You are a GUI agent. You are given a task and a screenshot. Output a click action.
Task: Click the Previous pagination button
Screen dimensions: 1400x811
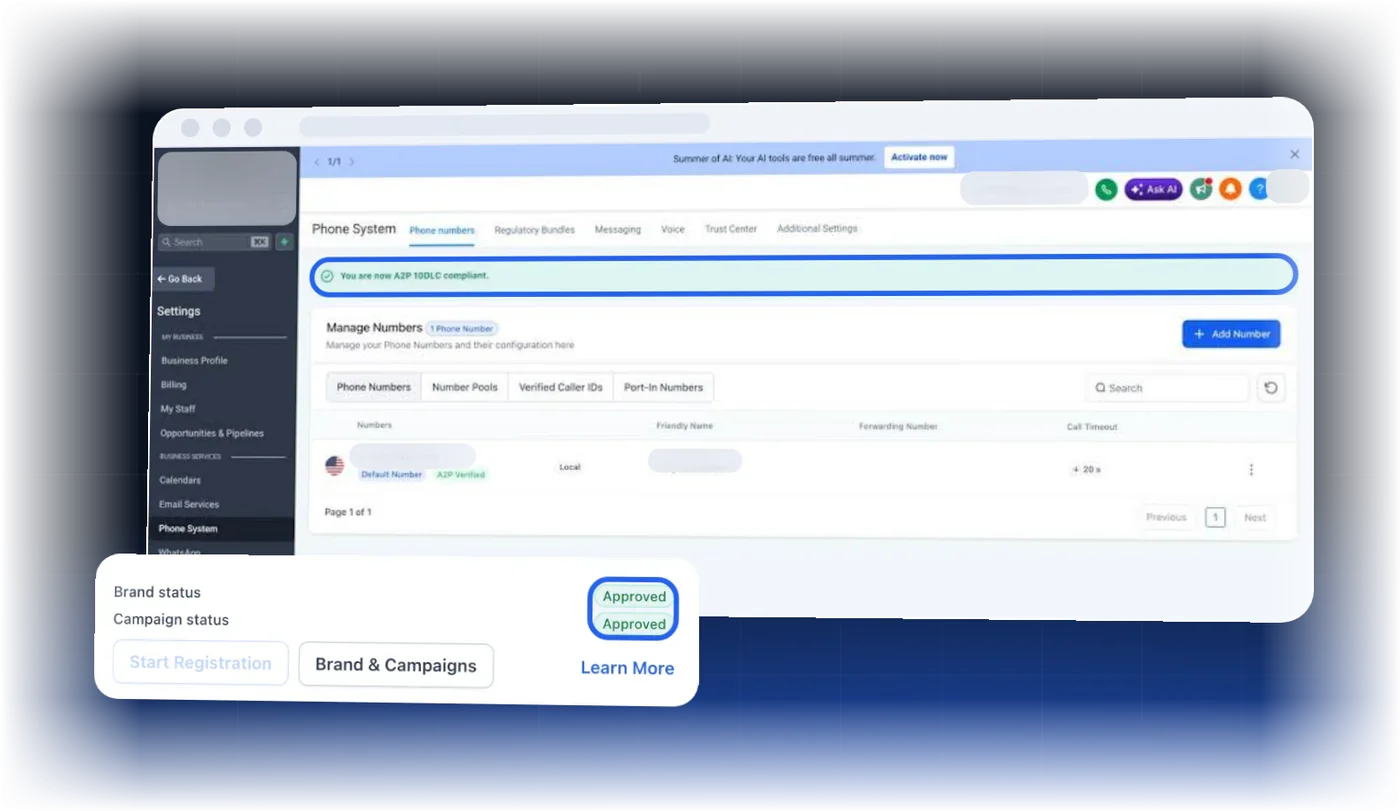pos(1166,517)
